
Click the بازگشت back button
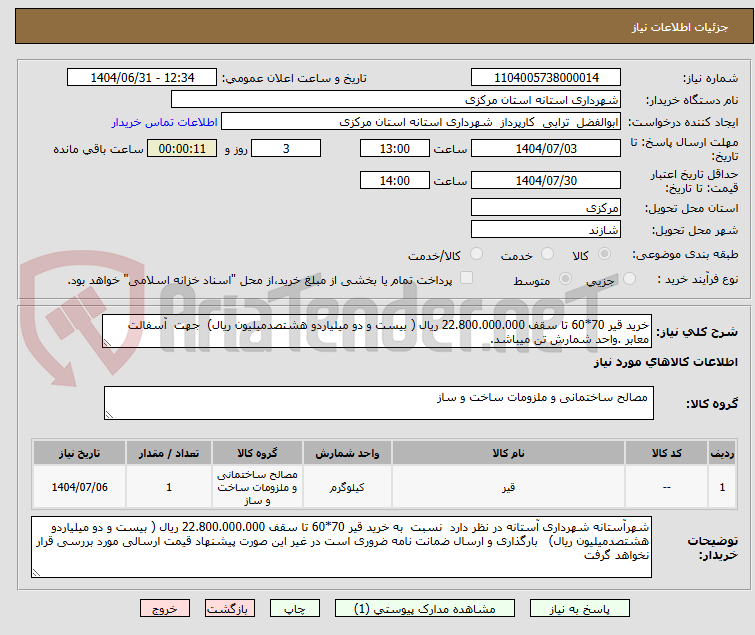pos(230,609)
